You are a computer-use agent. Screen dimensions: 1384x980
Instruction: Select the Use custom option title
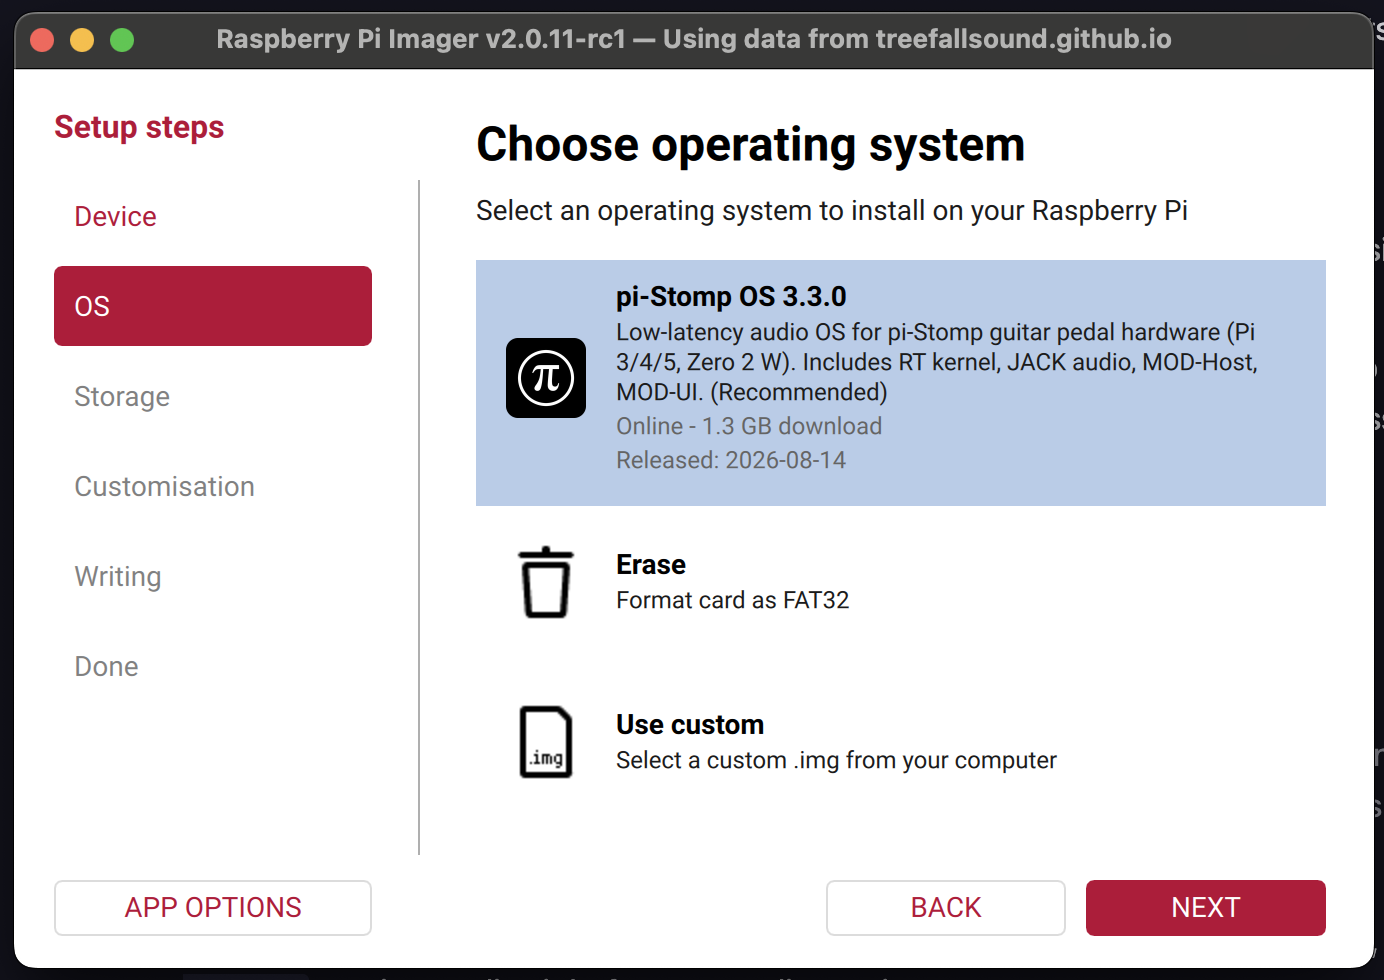(x=690, y=725)
